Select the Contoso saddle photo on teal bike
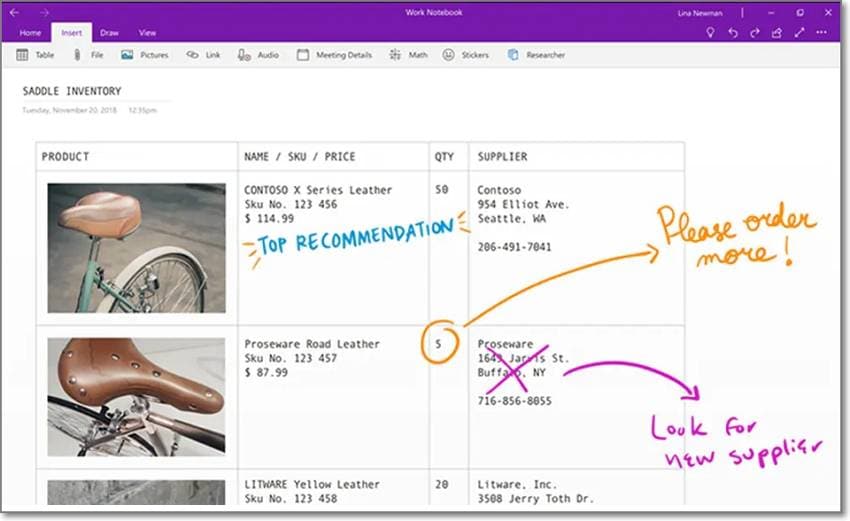Viewport: 850px width, 521px height. pyautogui.click(x=137, y=248)
